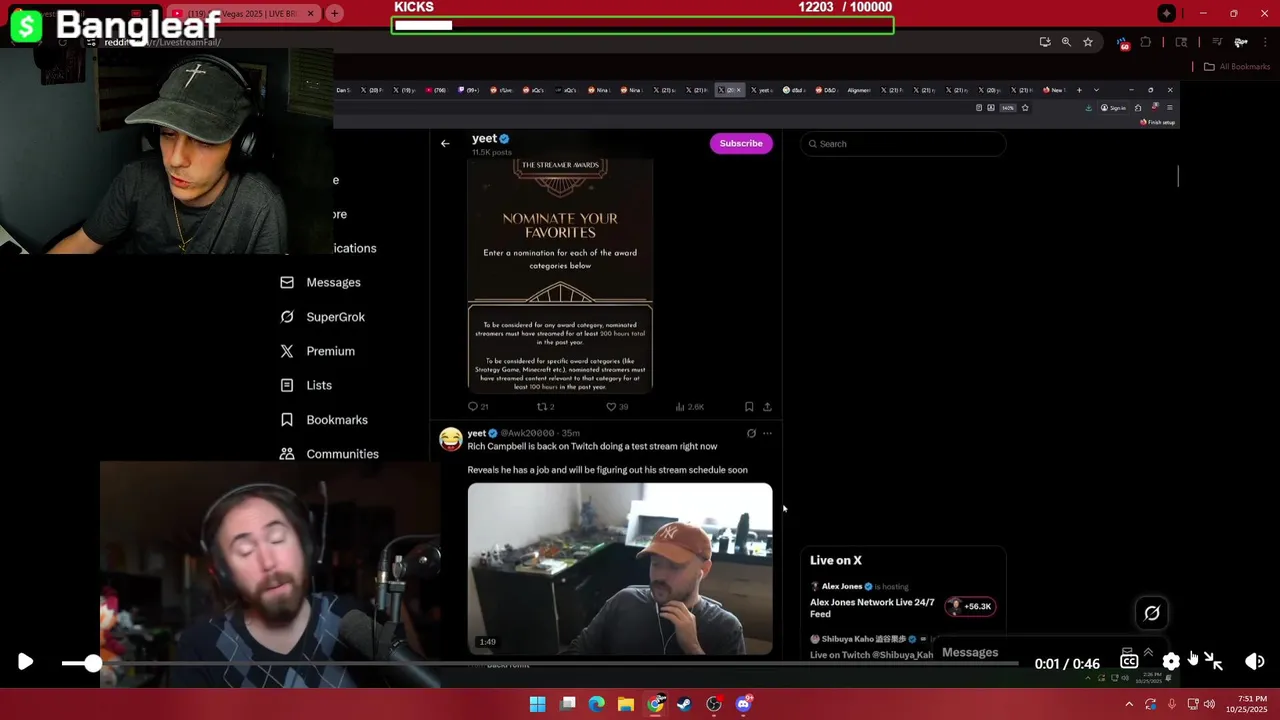
Task: Open Microsoft Edge from the taskbar
Action: click(596, 704)
